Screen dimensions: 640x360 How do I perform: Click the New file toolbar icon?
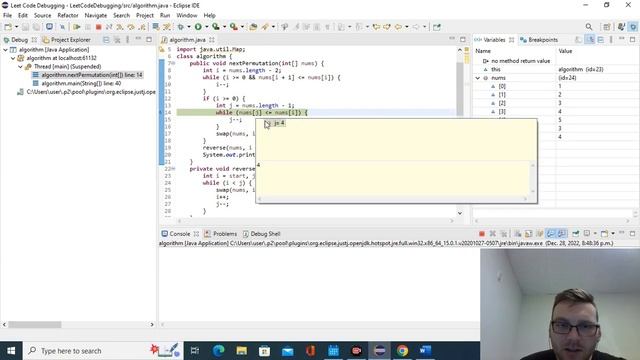tap(8, 27)
